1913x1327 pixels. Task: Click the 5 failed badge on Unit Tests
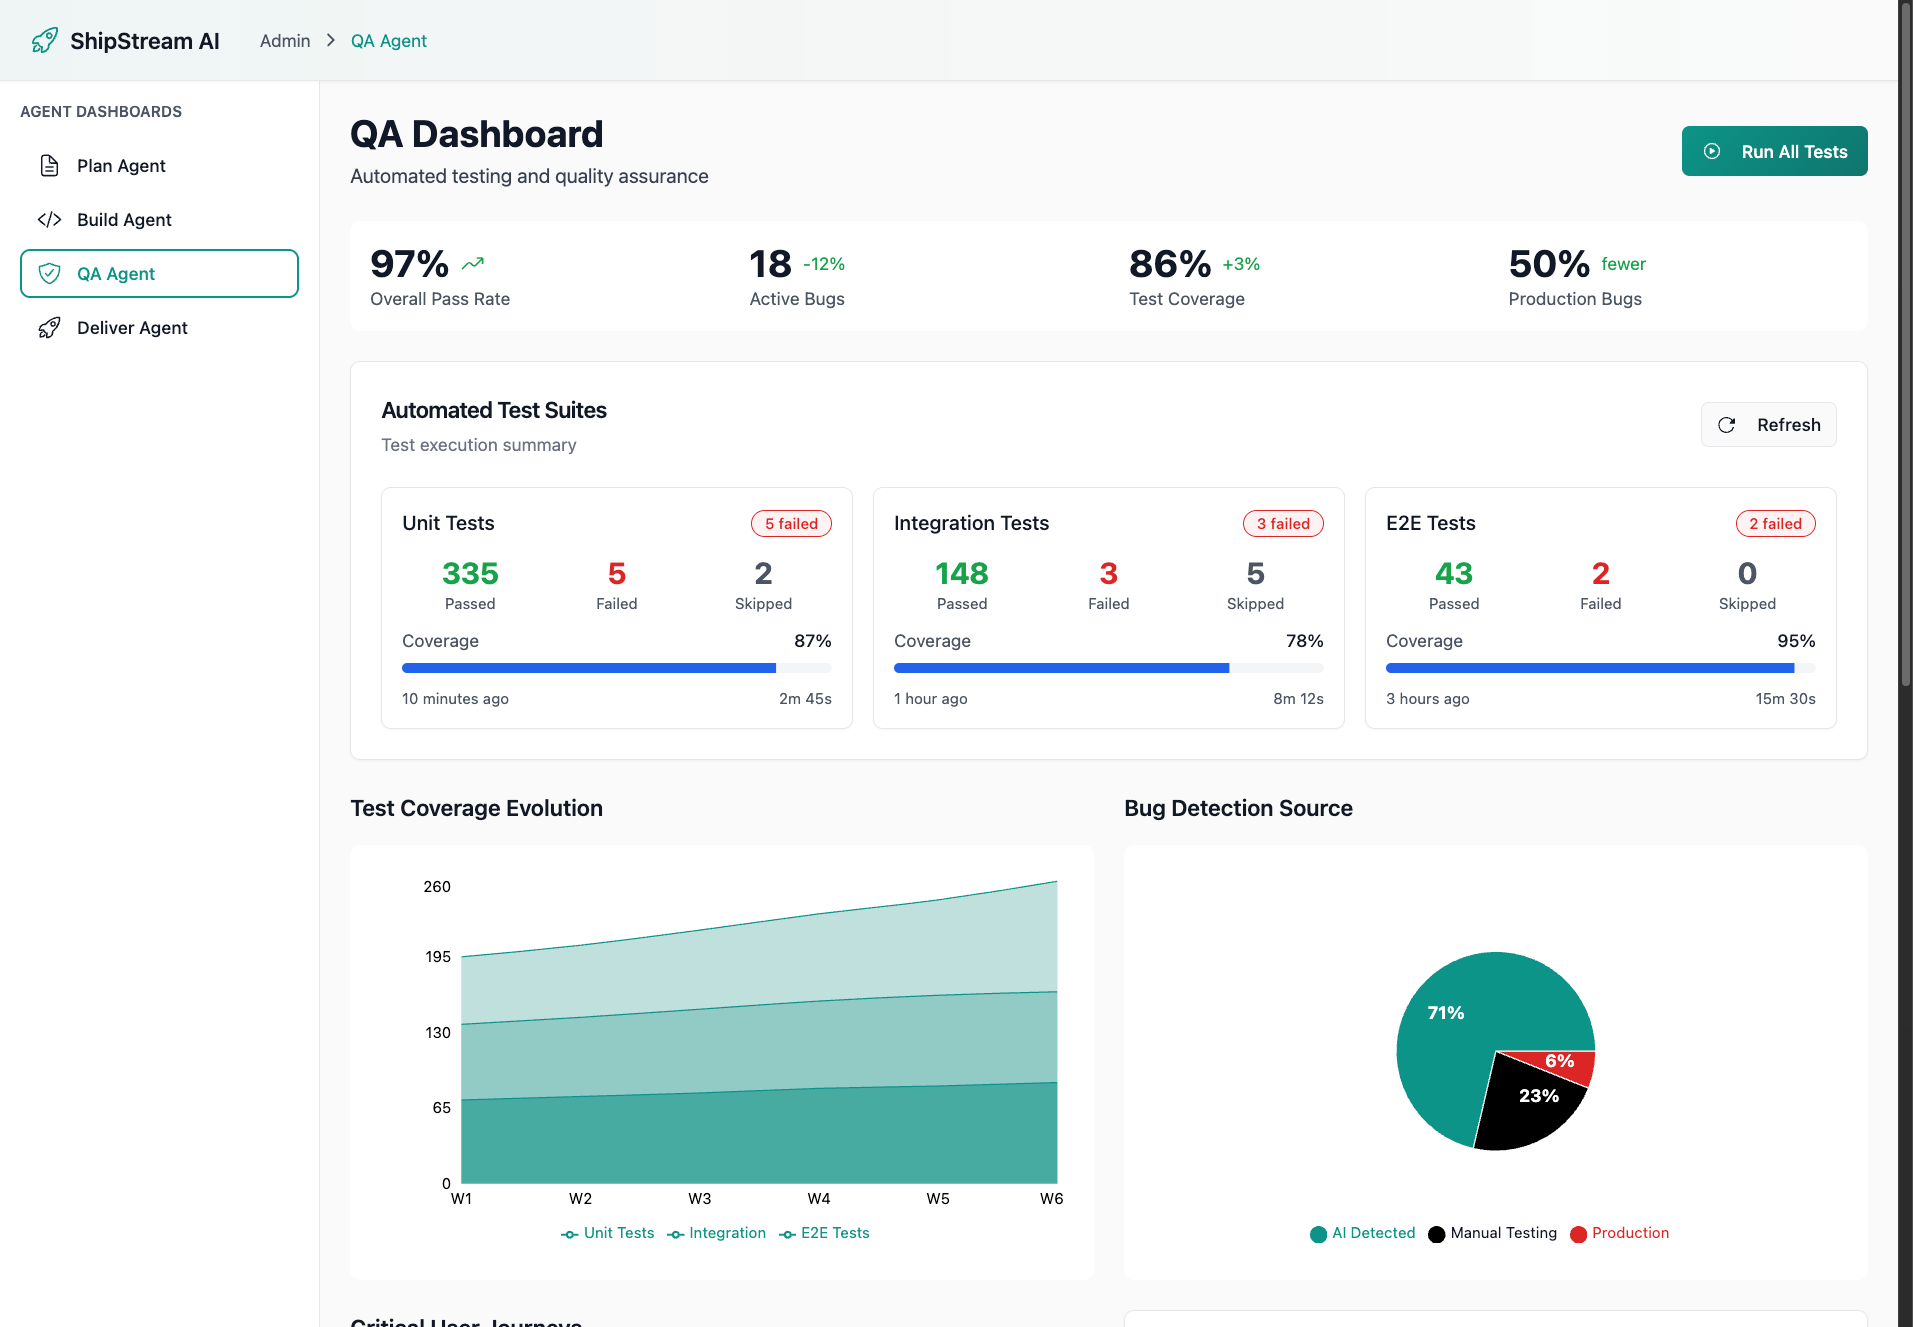[791, 523]
